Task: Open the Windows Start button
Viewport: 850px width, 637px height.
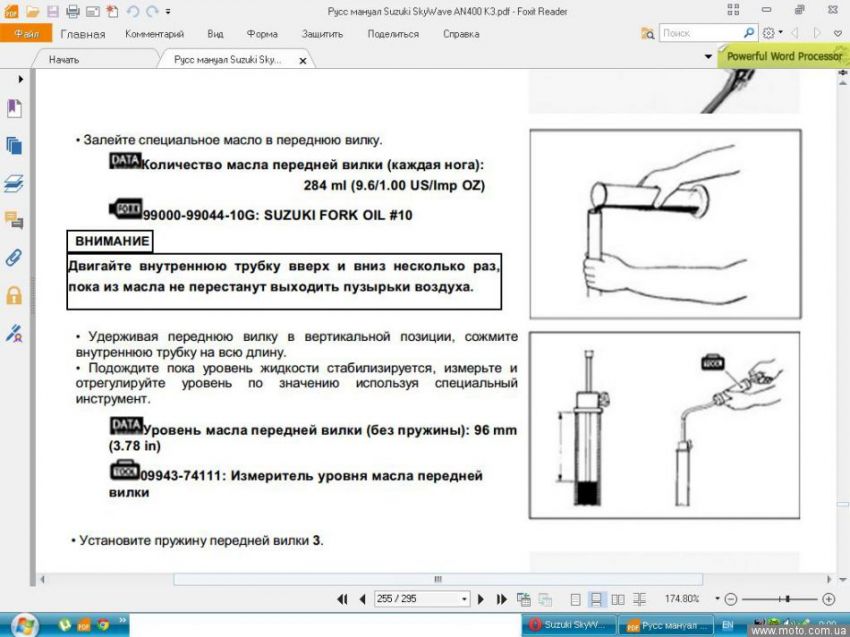Action: click(x=24, y=626)
